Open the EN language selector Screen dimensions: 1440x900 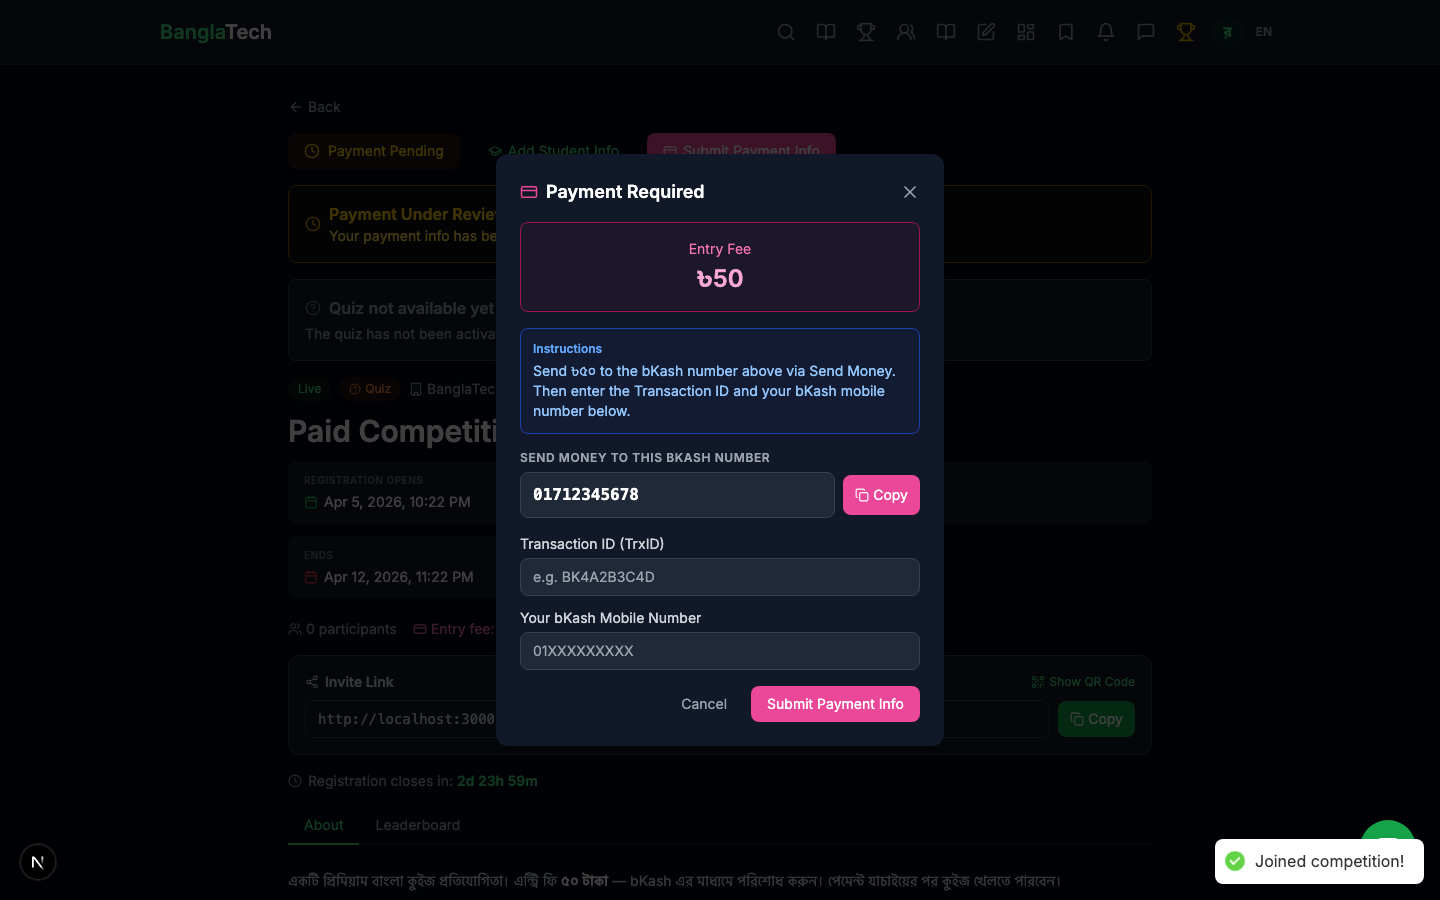(x=1263, y=31)
